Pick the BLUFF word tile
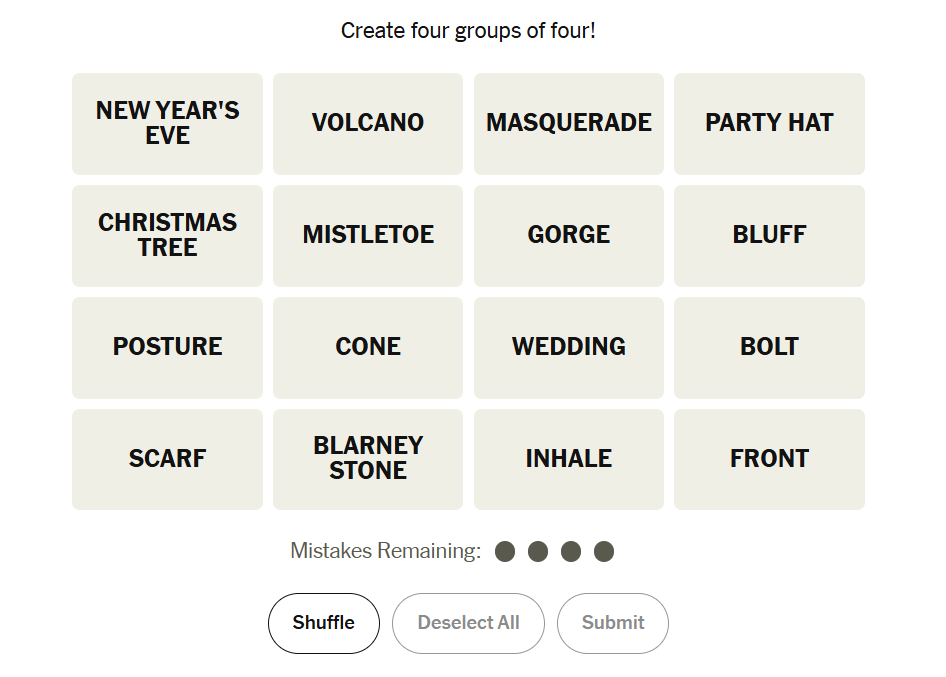This screenshot has width=946, height=677. pyautogui.click(x=769, y=235)
